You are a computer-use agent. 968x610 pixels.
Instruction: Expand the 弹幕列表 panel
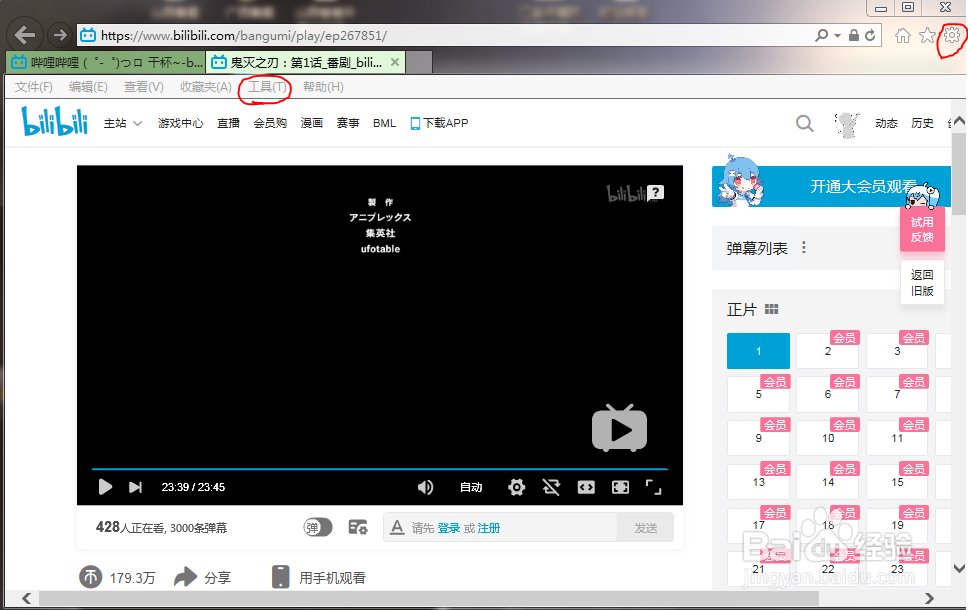757,248
